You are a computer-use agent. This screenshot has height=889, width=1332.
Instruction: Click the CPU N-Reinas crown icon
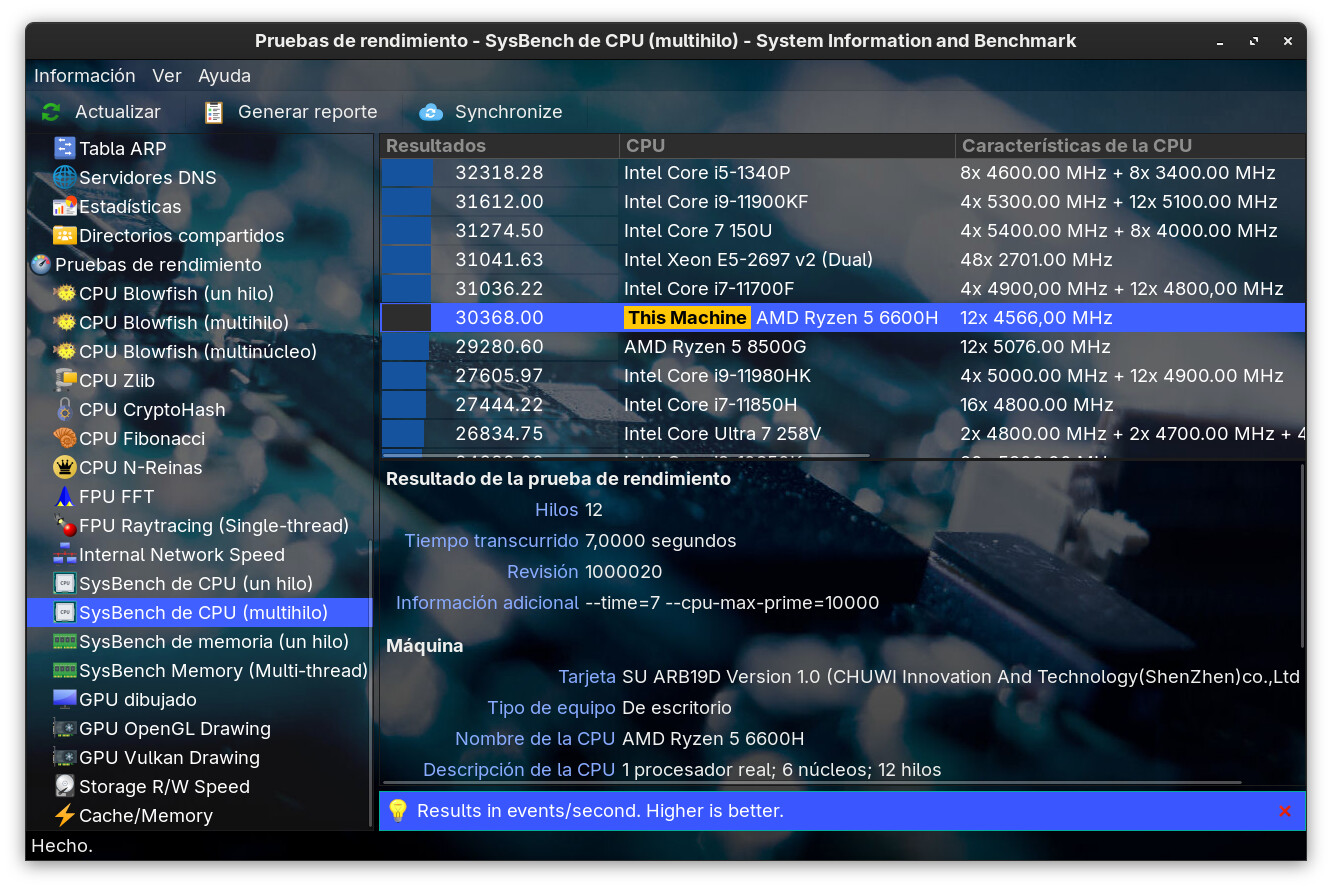pyautogui.click(x=65, y=468)
